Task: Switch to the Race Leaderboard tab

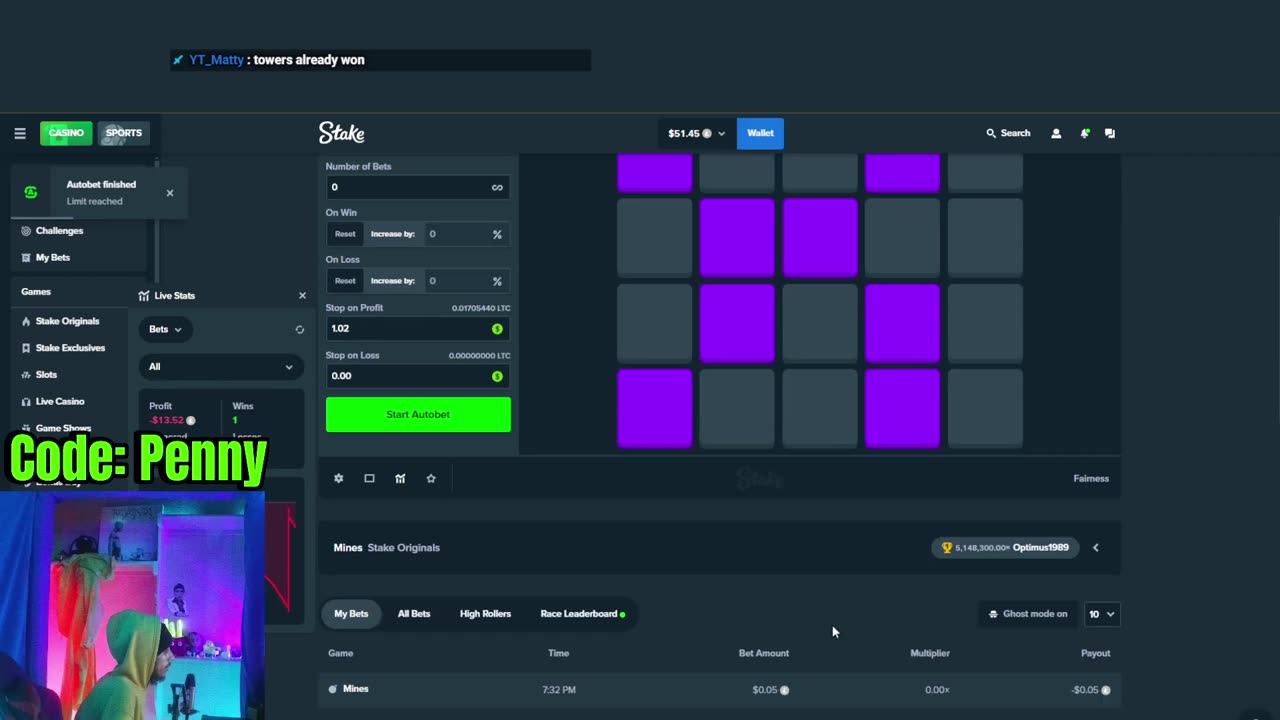Action: (582, 614)
